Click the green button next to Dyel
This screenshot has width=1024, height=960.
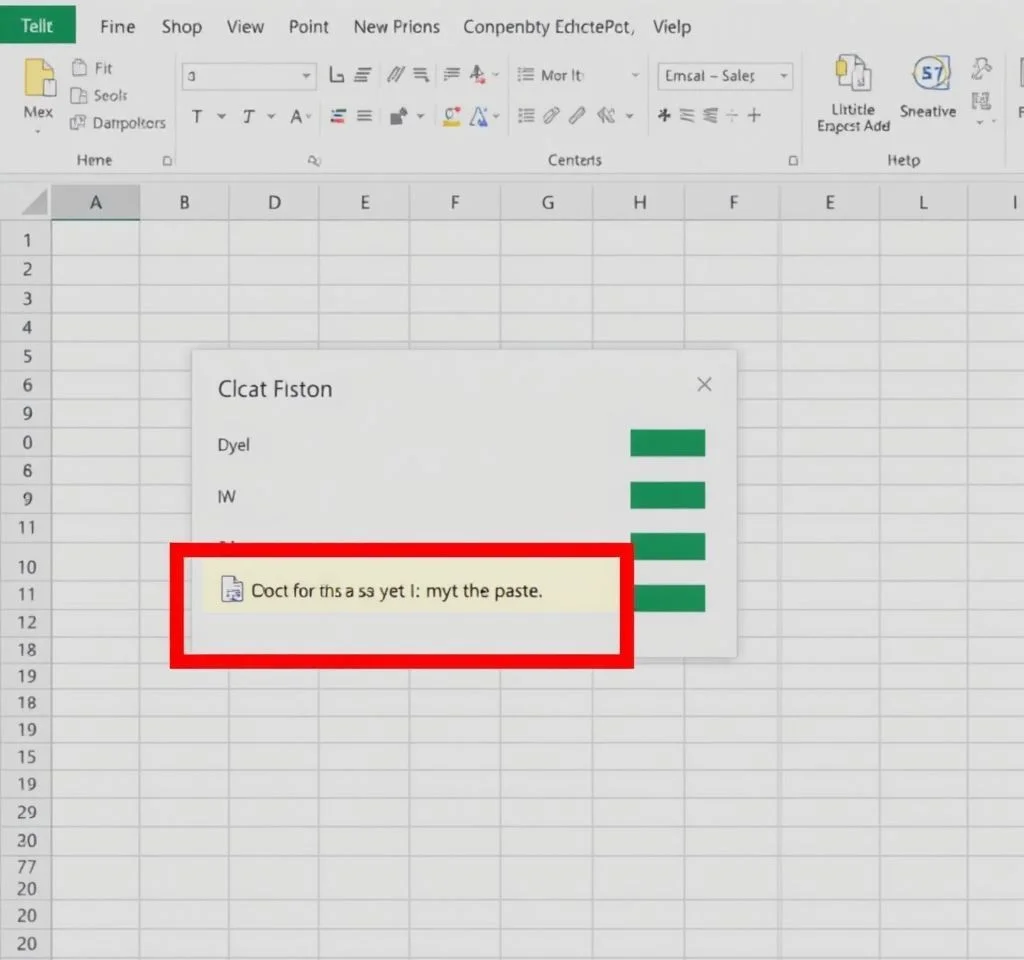pyautogui.click(x=667, y=443)
